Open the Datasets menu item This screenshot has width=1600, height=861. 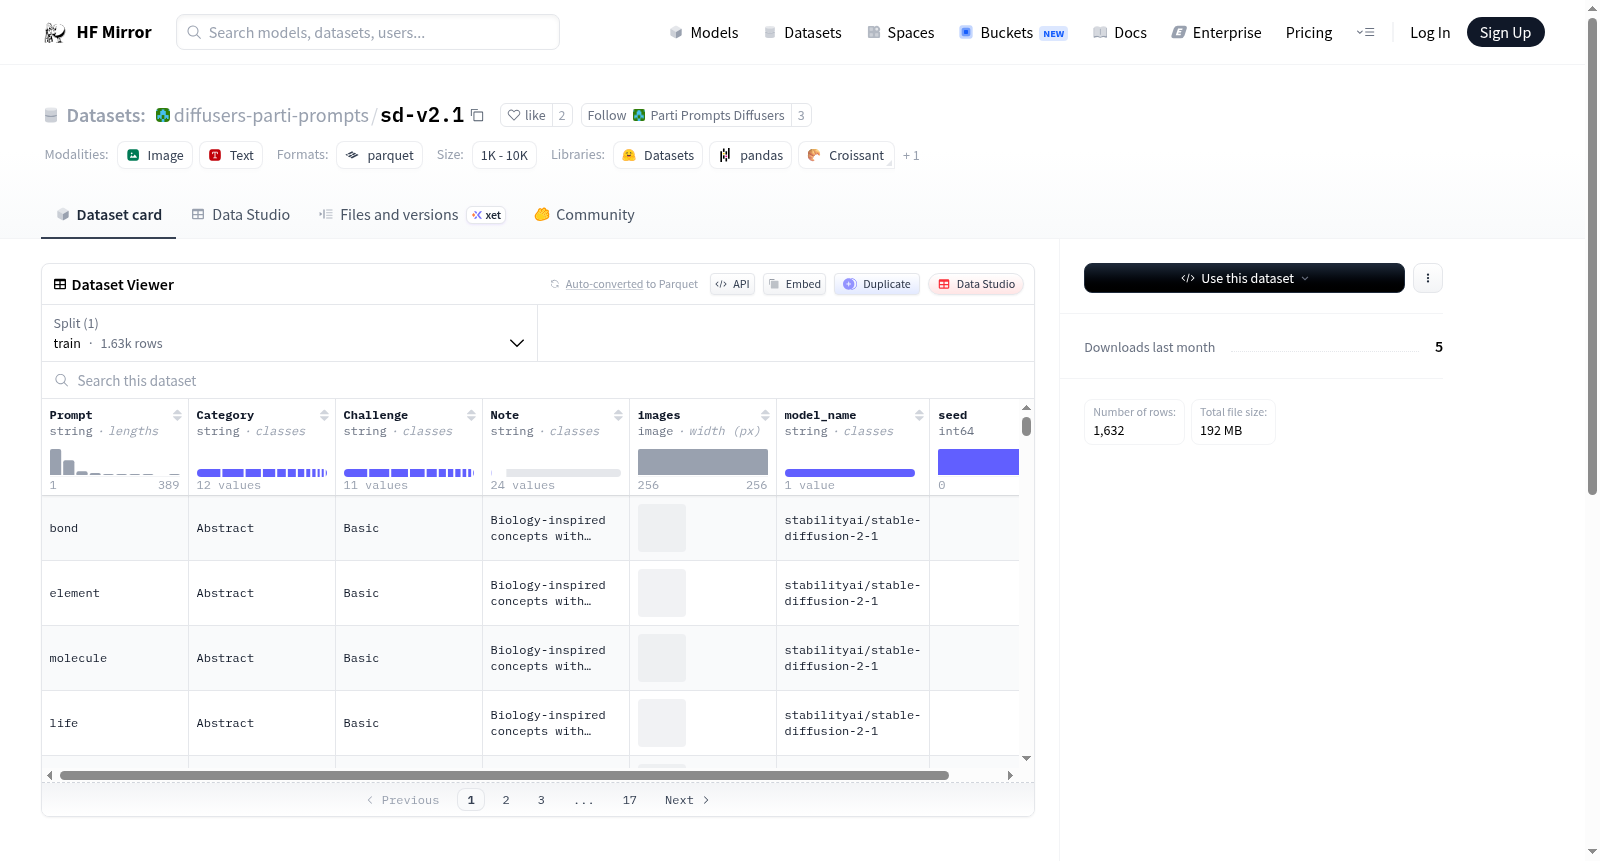click(x=802, y=33)
